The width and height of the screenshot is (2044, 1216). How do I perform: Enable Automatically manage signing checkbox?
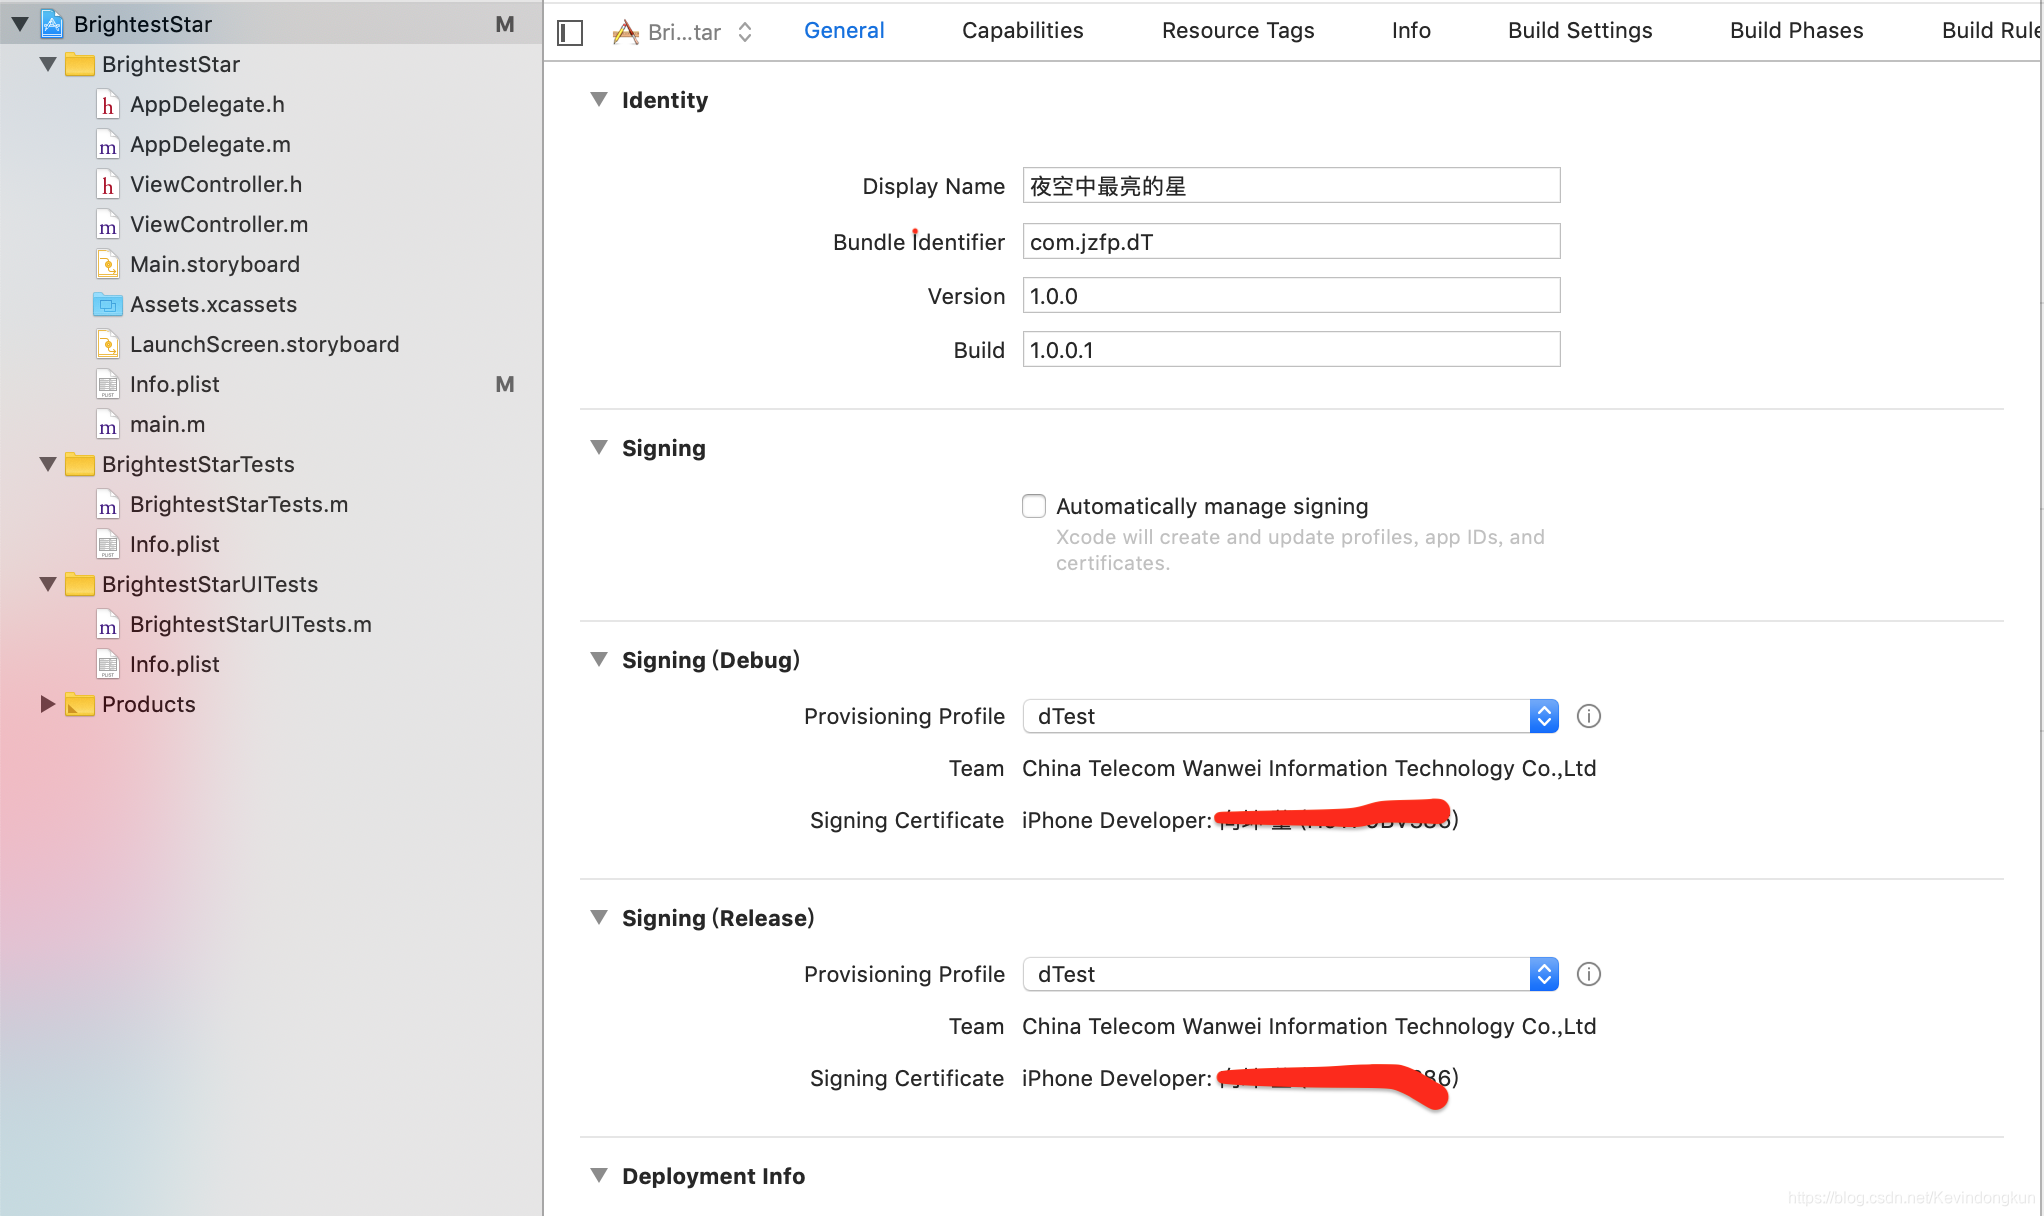coord(1034,506)
